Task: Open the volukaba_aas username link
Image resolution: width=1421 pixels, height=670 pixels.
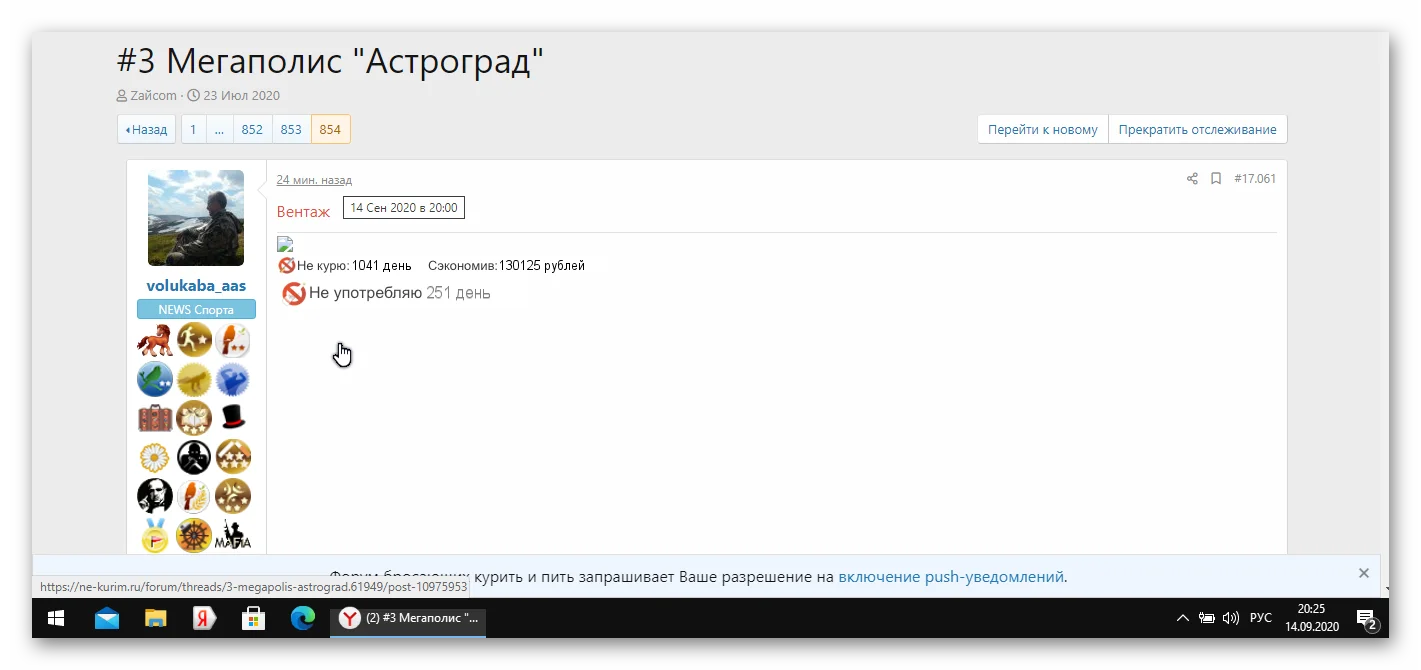Action: pos(196,286)
